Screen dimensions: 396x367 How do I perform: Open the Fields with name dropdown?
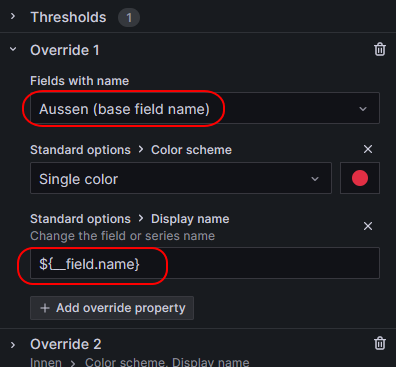pos(205,108)
